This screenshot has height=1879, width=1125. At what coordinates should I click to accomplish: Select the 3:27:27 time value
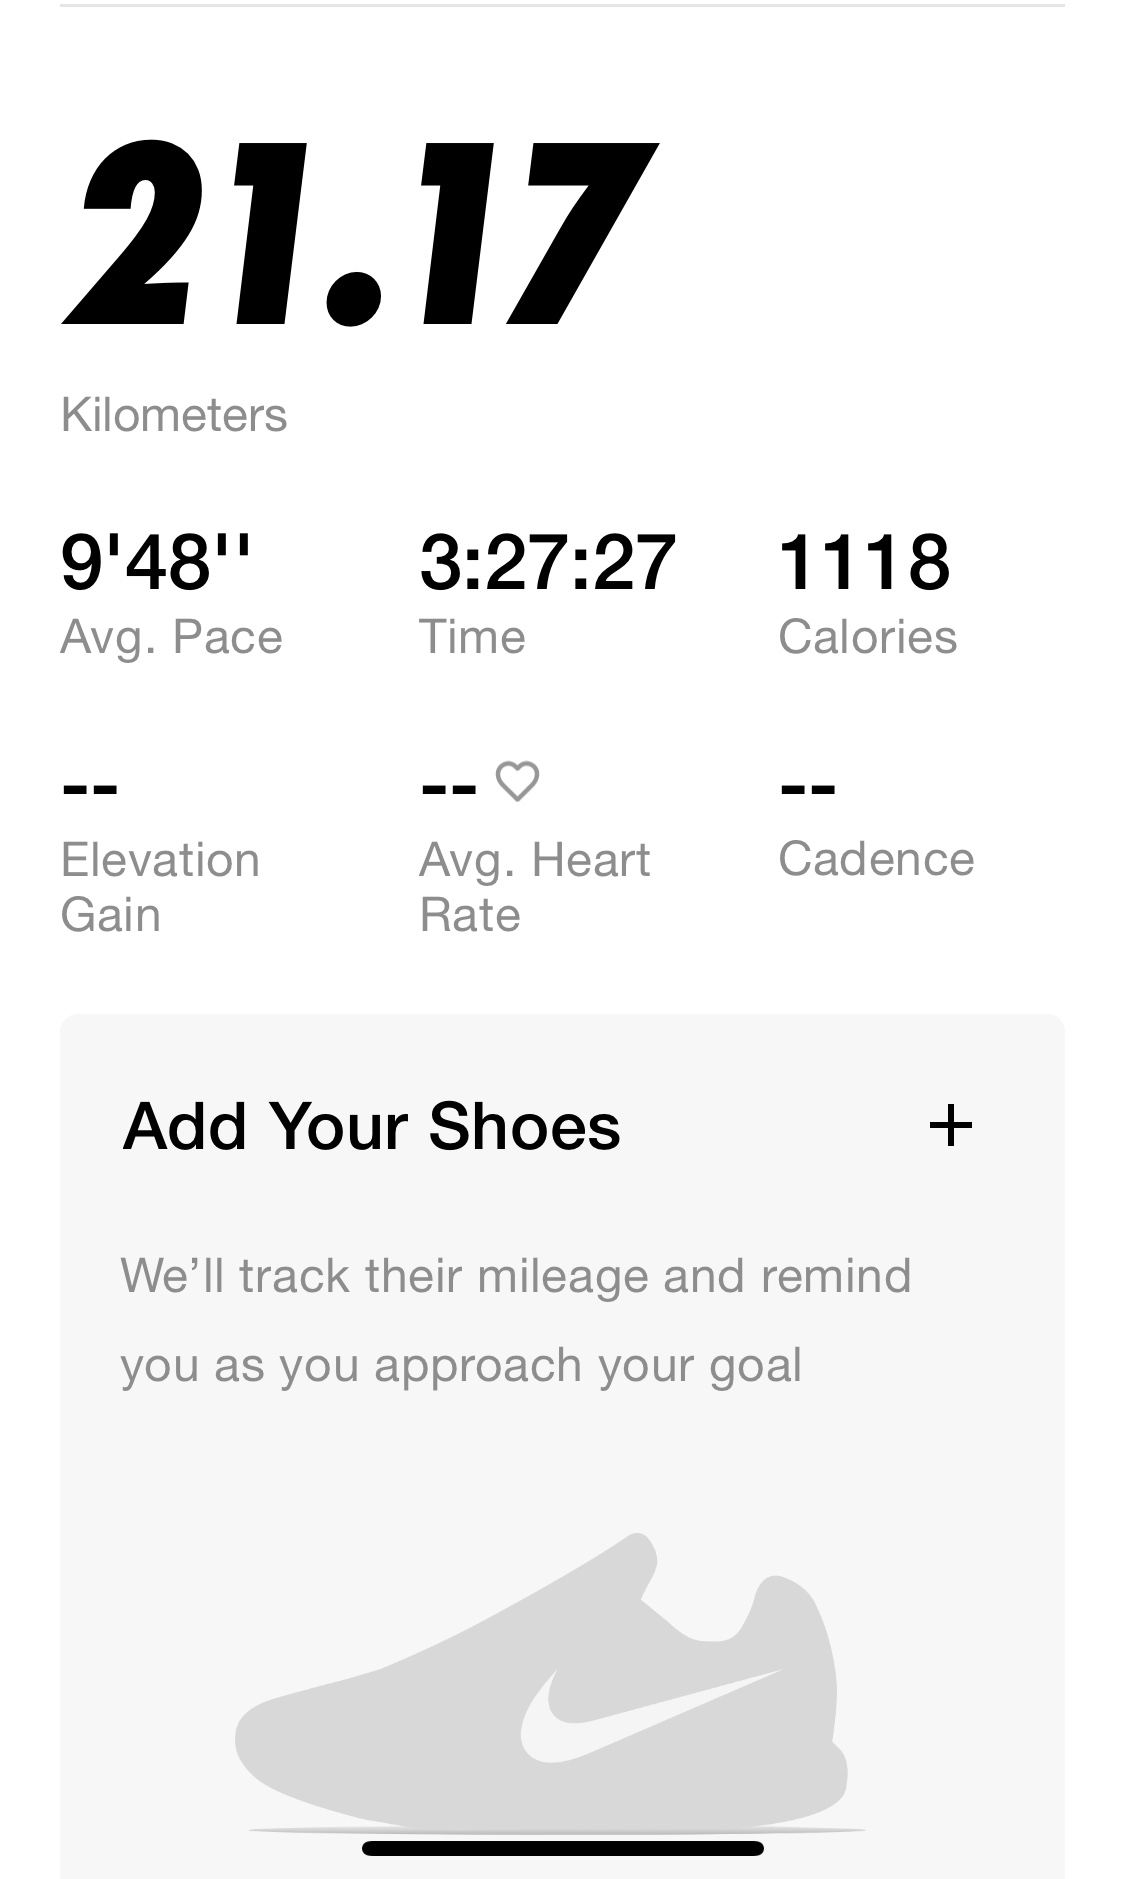547,562
